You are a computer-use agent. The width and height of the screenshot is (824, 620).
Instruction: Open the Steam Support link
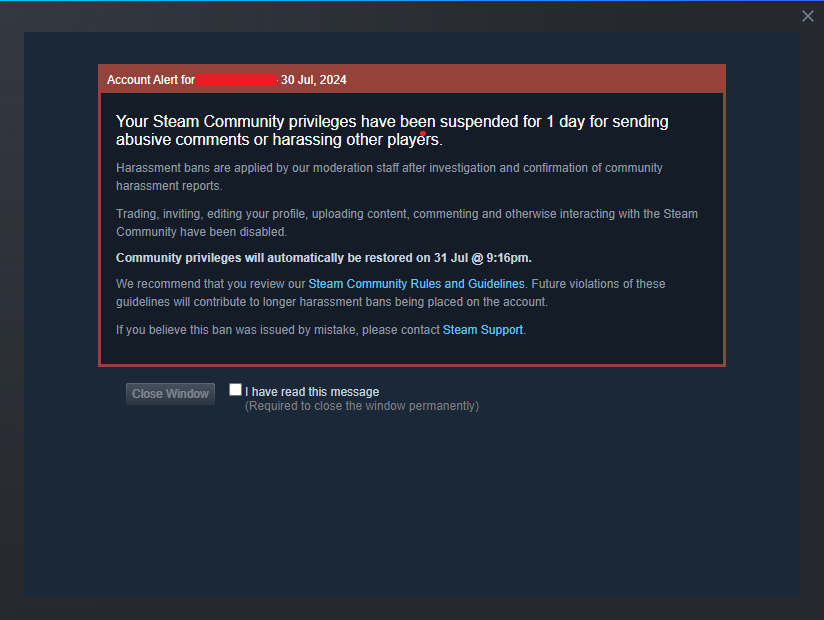pyautogui.click(x=482, y=330)
